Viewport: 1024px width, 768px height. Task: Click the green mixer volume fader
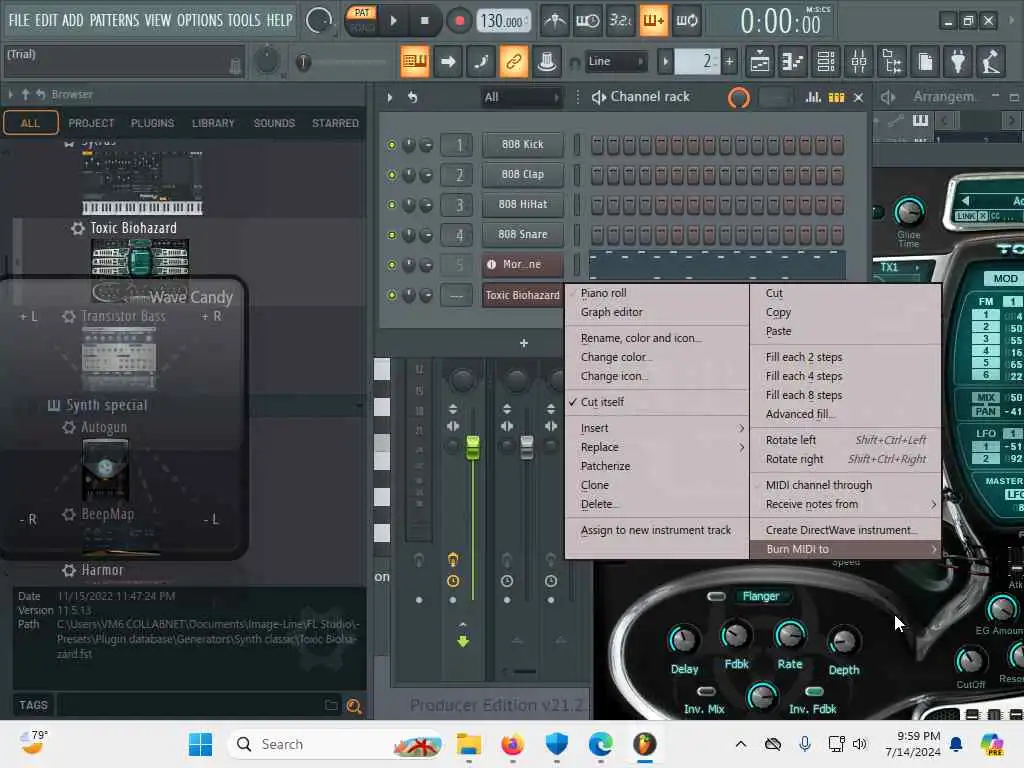click(472, 447)
